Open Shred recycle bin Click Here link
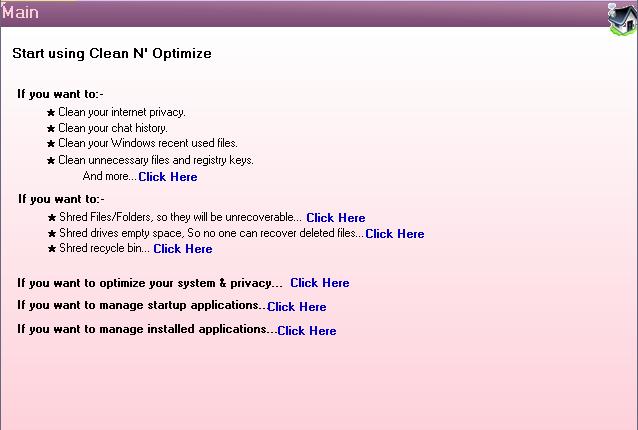Image resolution: width=638 pixels, height=430 pixels. click(183, 249)
